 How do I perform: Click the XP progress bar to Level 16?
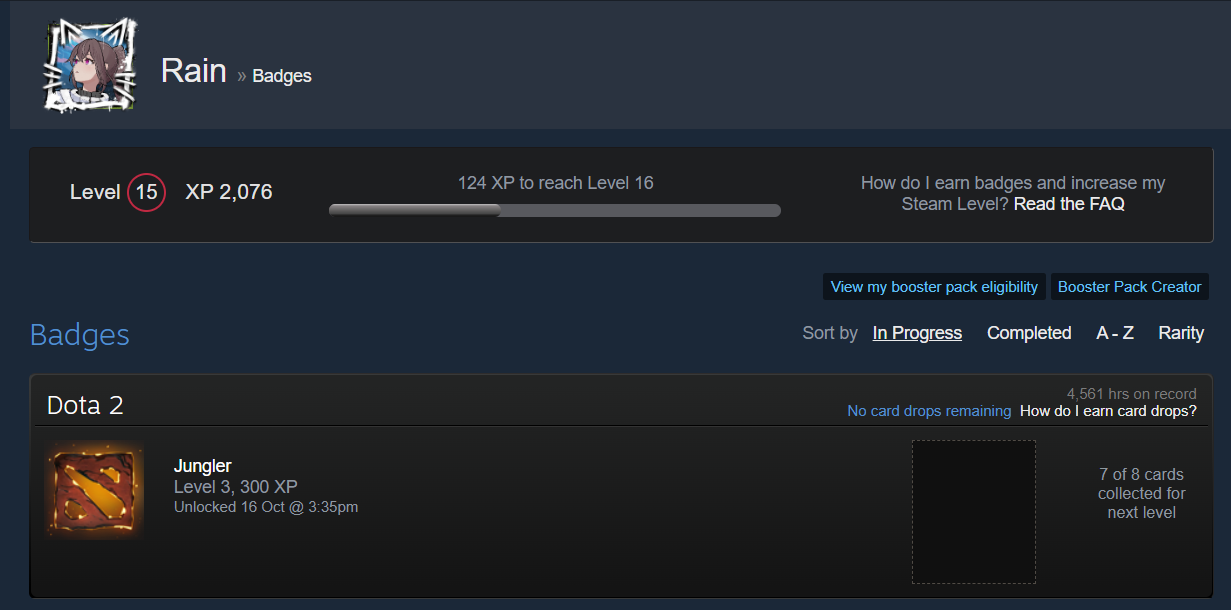555,210
